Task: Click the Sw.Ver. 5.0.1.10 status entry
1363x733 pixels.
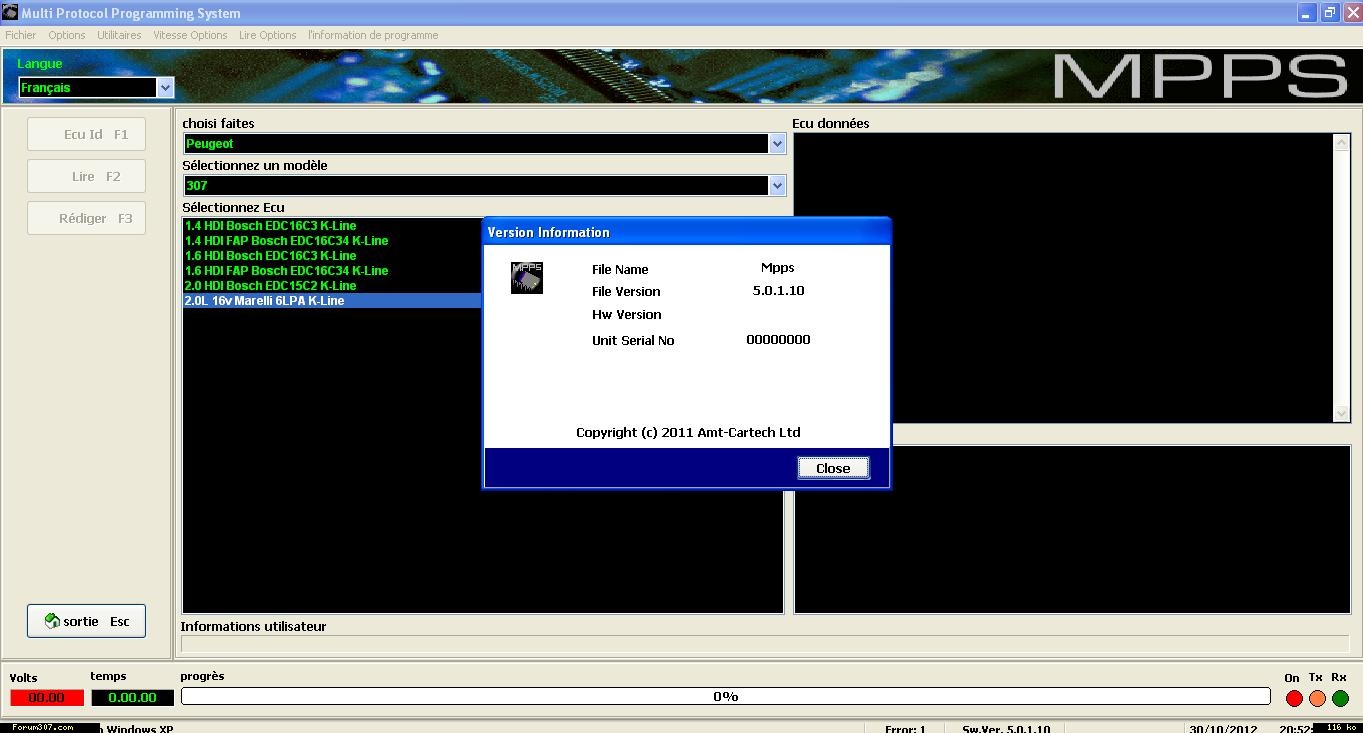Action: pos(1006,729)
